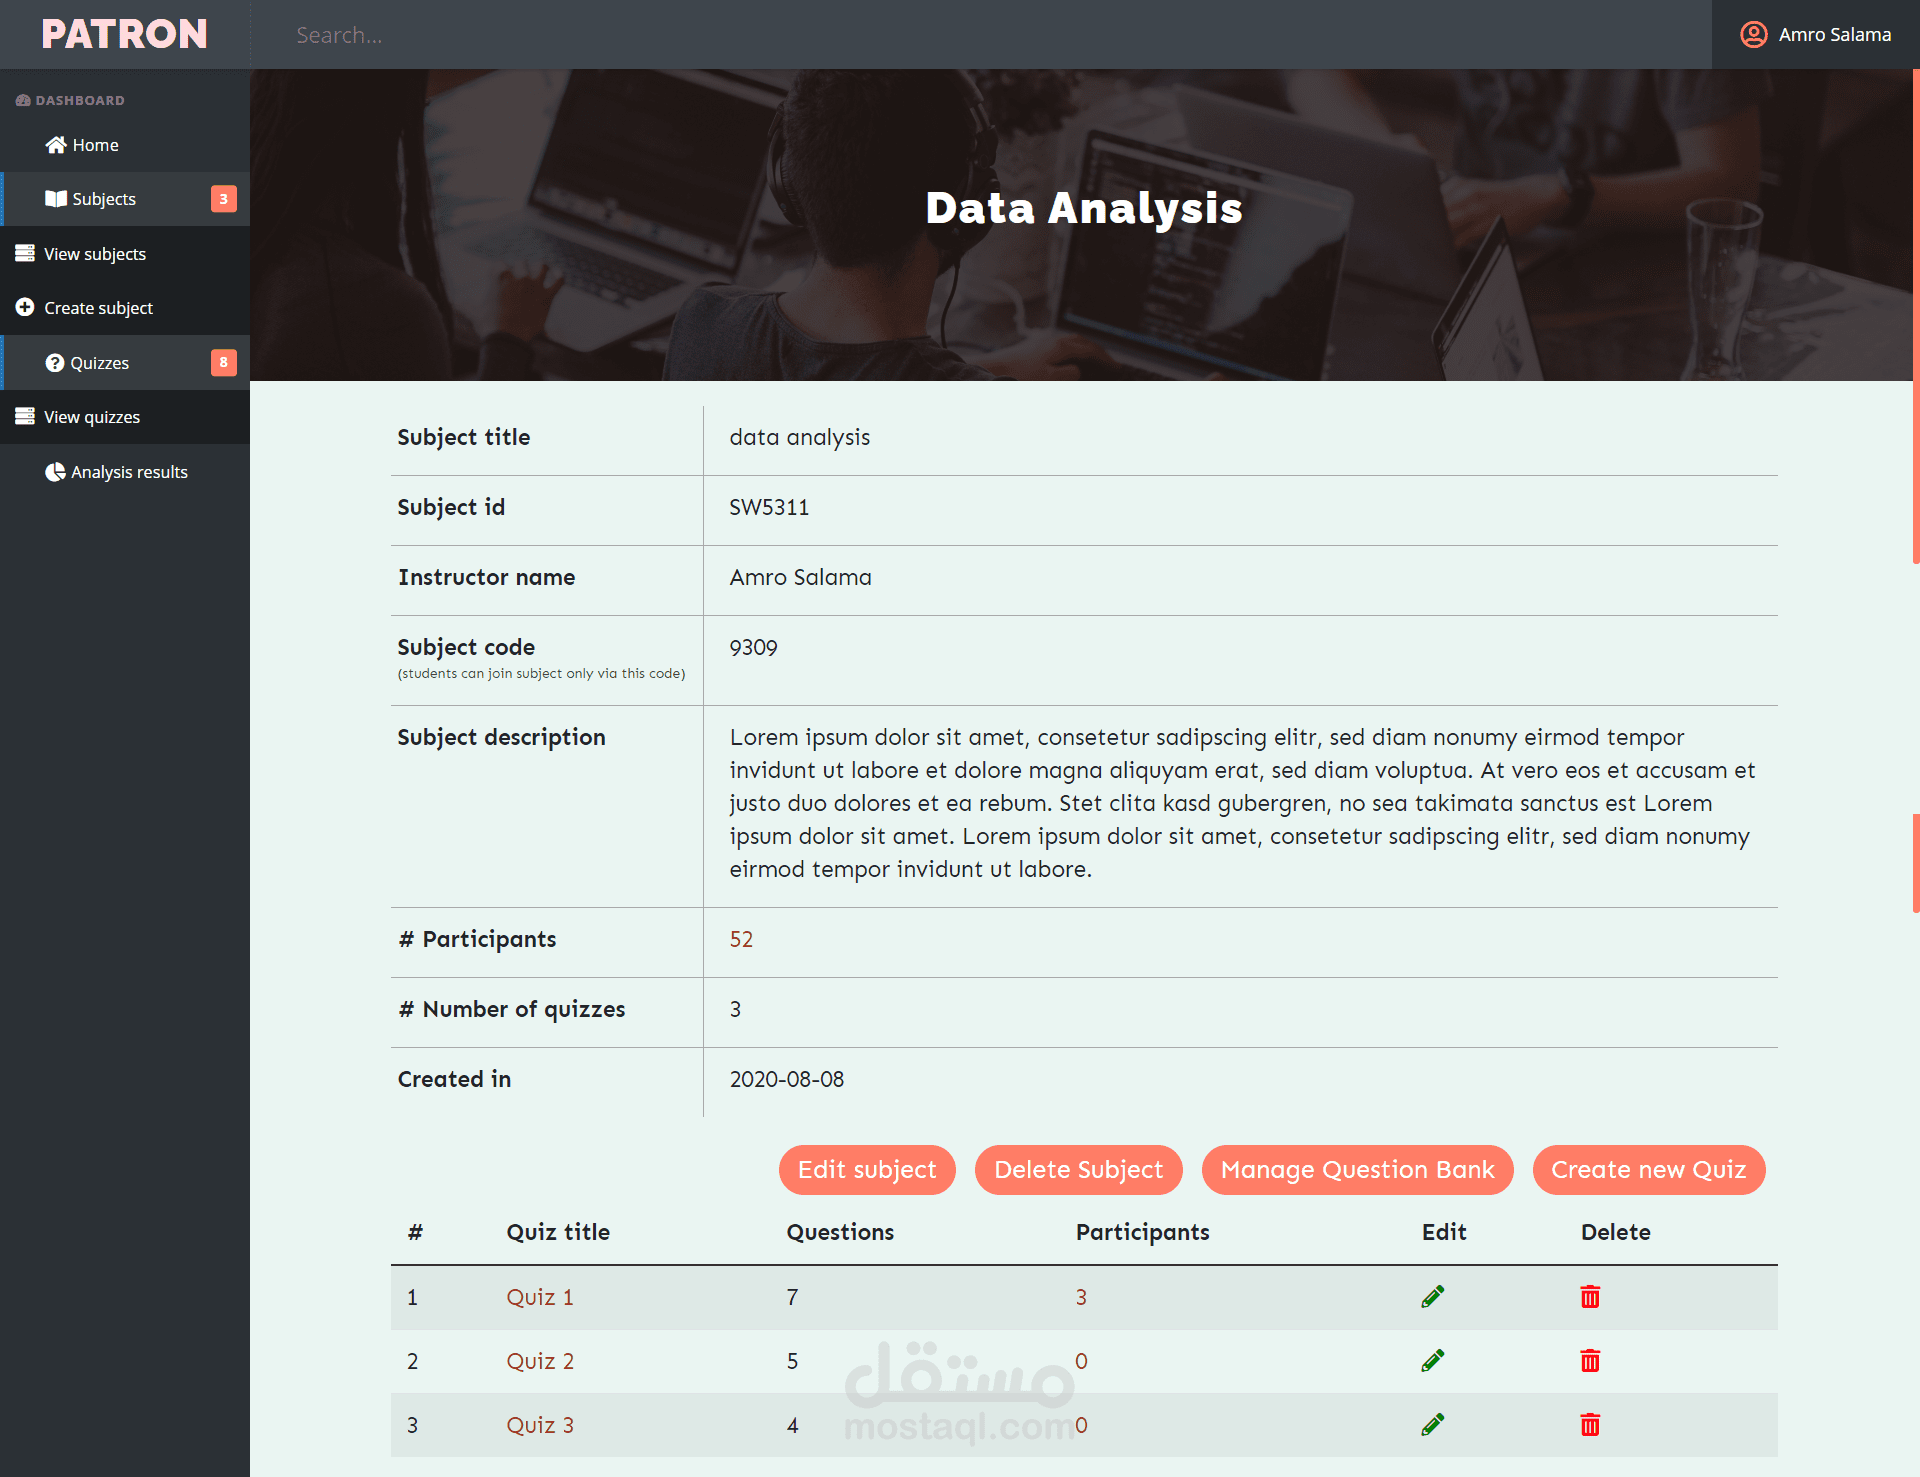This screenshot has height=1477, width=1920.
Task: Open Manage Question Bank
Action: coord(1357,1170)
